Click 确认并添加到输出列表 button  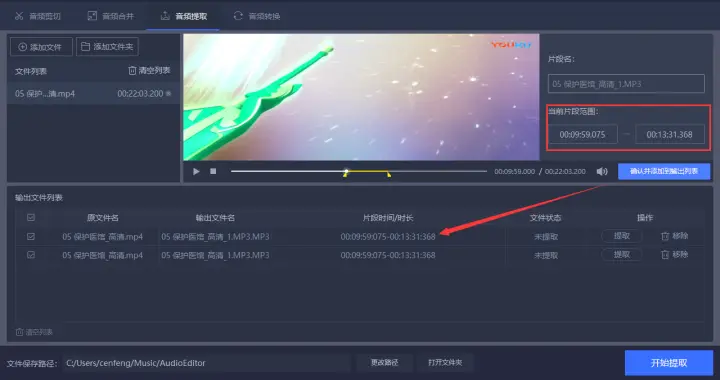664,171
